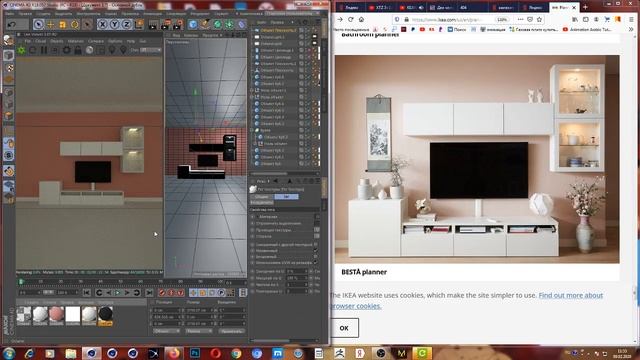Click the Применить apply button

tap(232, 331)
